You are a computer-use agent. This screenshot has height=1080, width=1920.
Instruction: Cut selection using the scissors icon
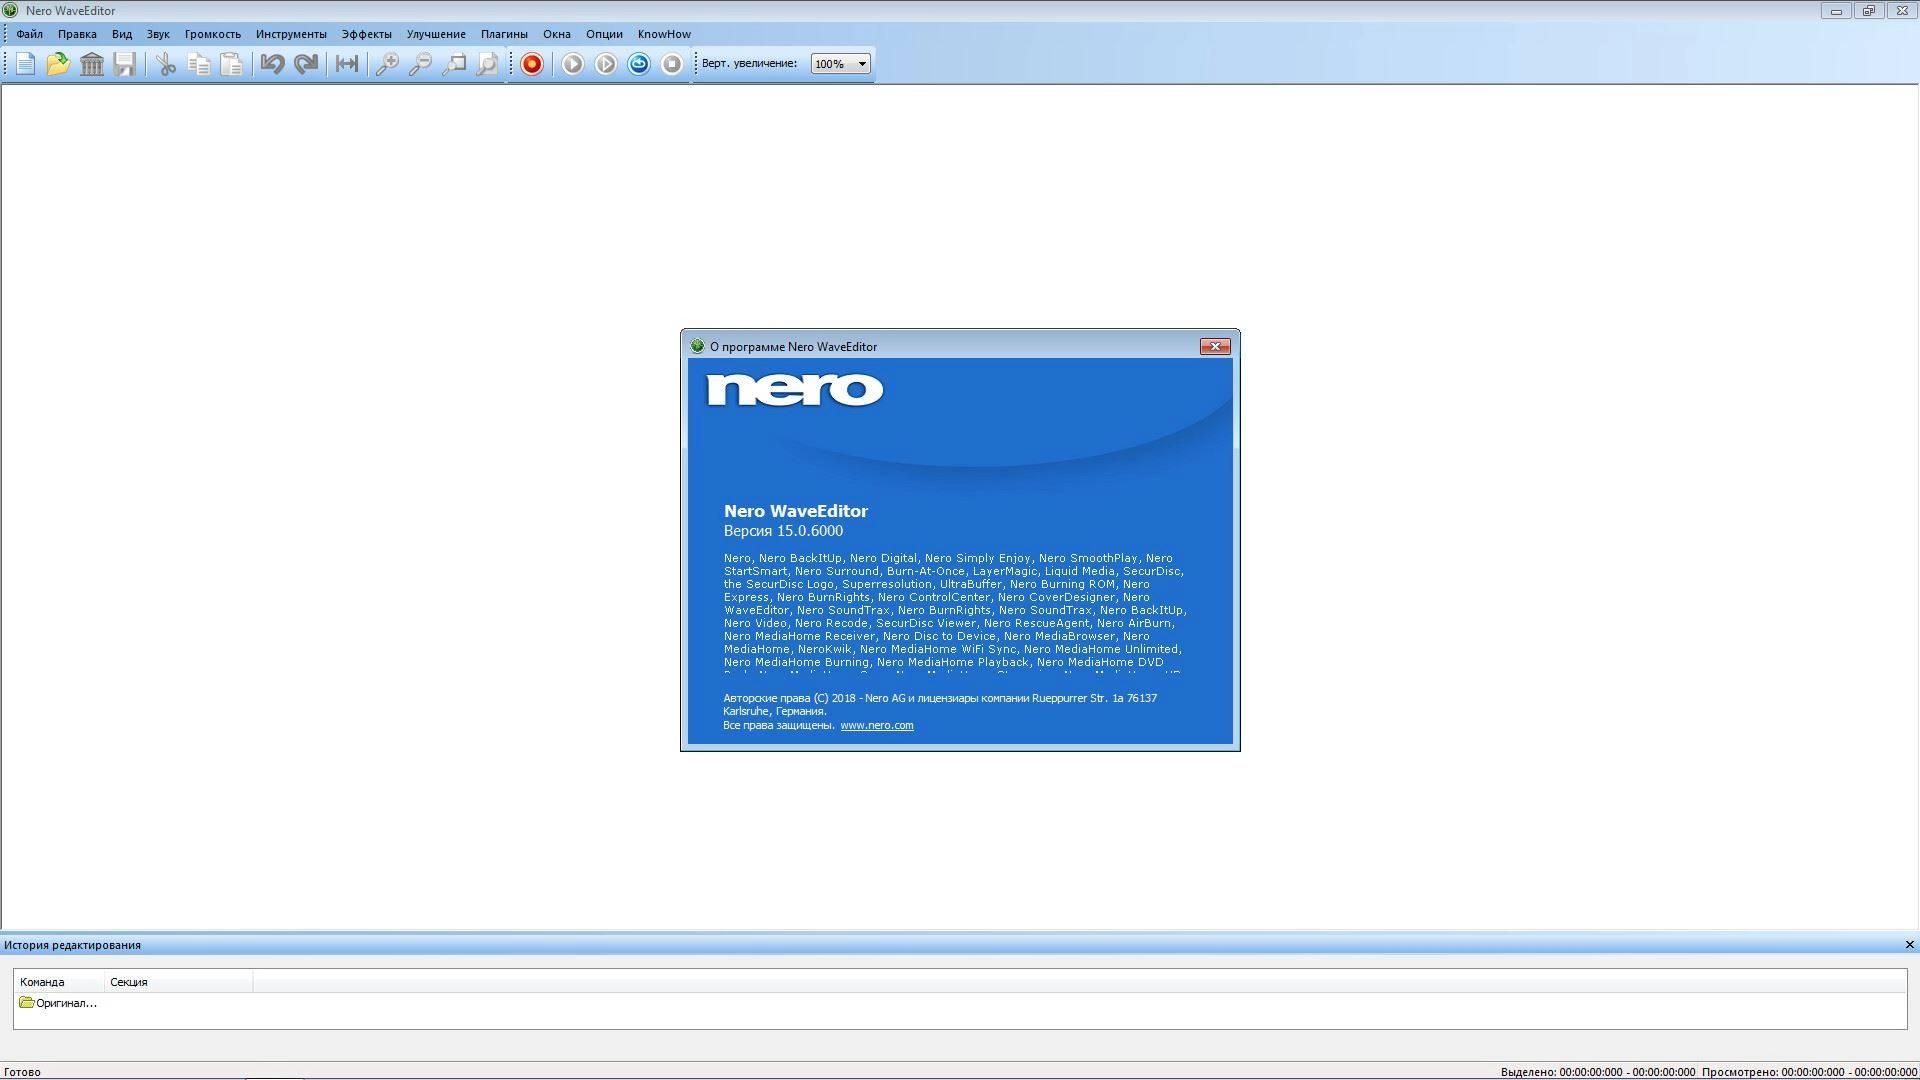pos(166,64)
